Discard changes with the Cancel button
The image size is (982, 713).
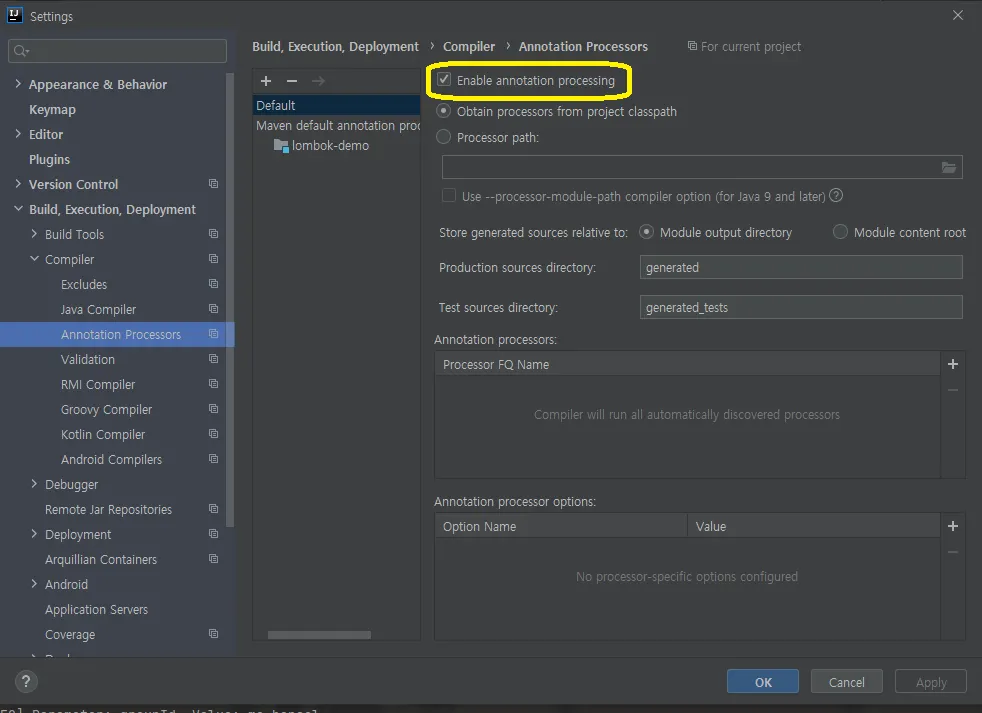click(x=846, y=682)
